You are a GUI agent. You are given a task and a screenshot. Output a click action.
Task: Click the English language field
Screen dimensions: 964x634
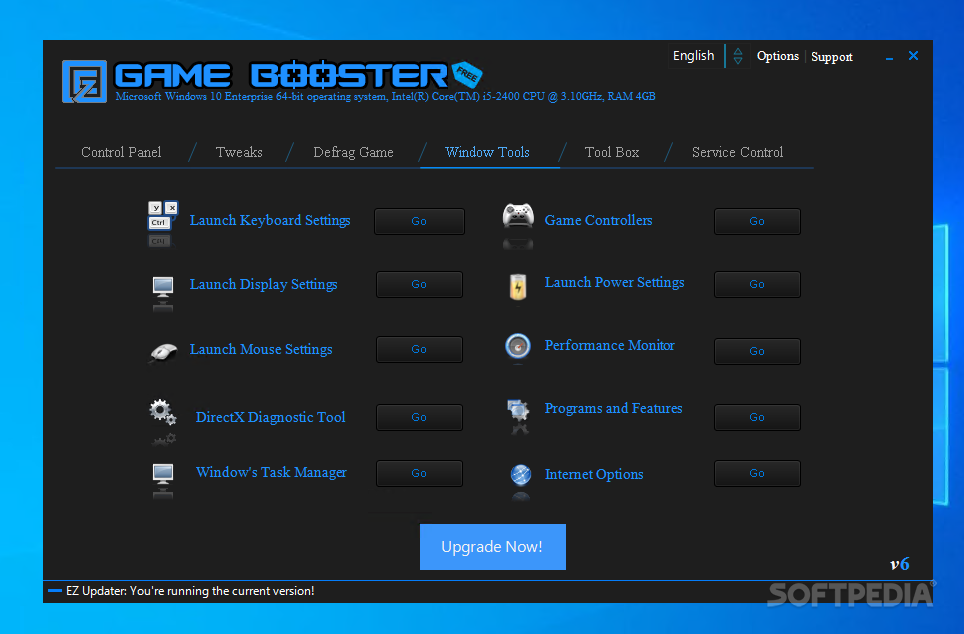click(693, 55)
